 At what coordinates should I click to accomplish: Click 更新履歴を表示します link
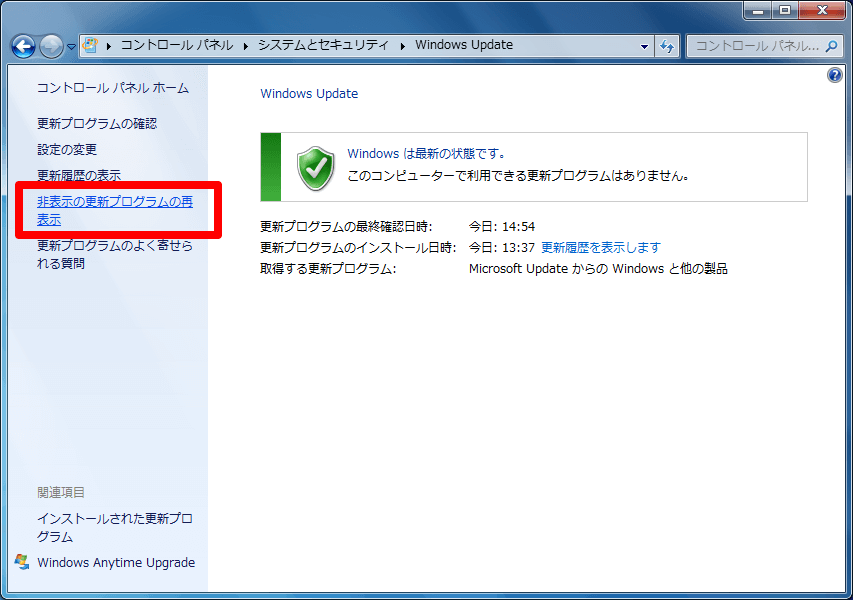point(601,248)
